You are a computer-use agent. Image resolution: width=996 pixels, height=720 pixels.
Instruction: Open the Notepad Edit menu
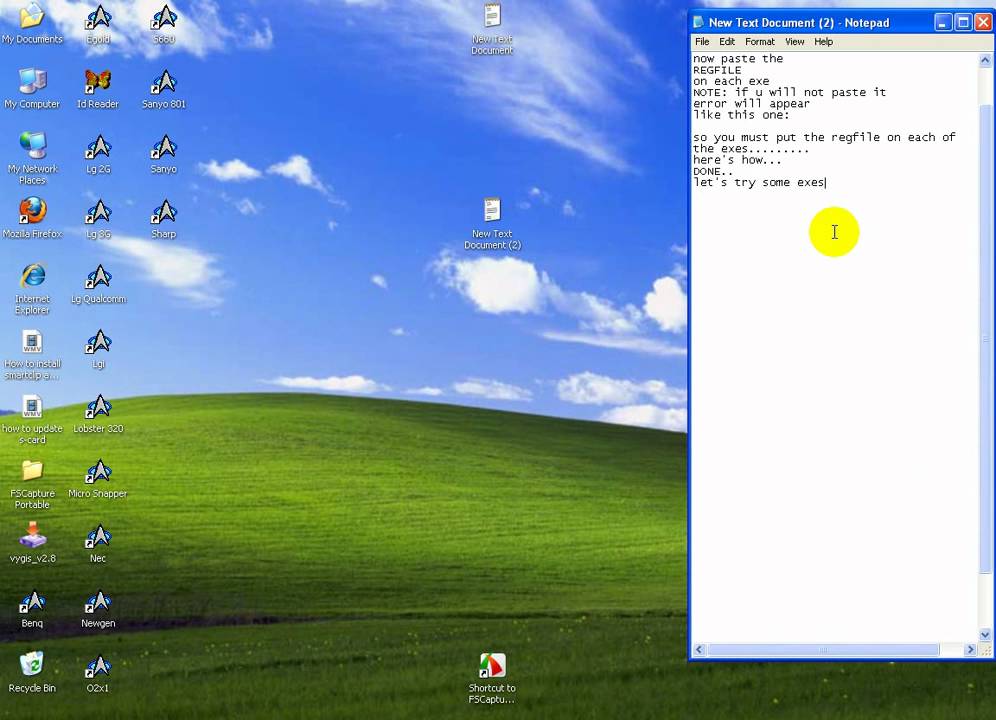point(727,41)
